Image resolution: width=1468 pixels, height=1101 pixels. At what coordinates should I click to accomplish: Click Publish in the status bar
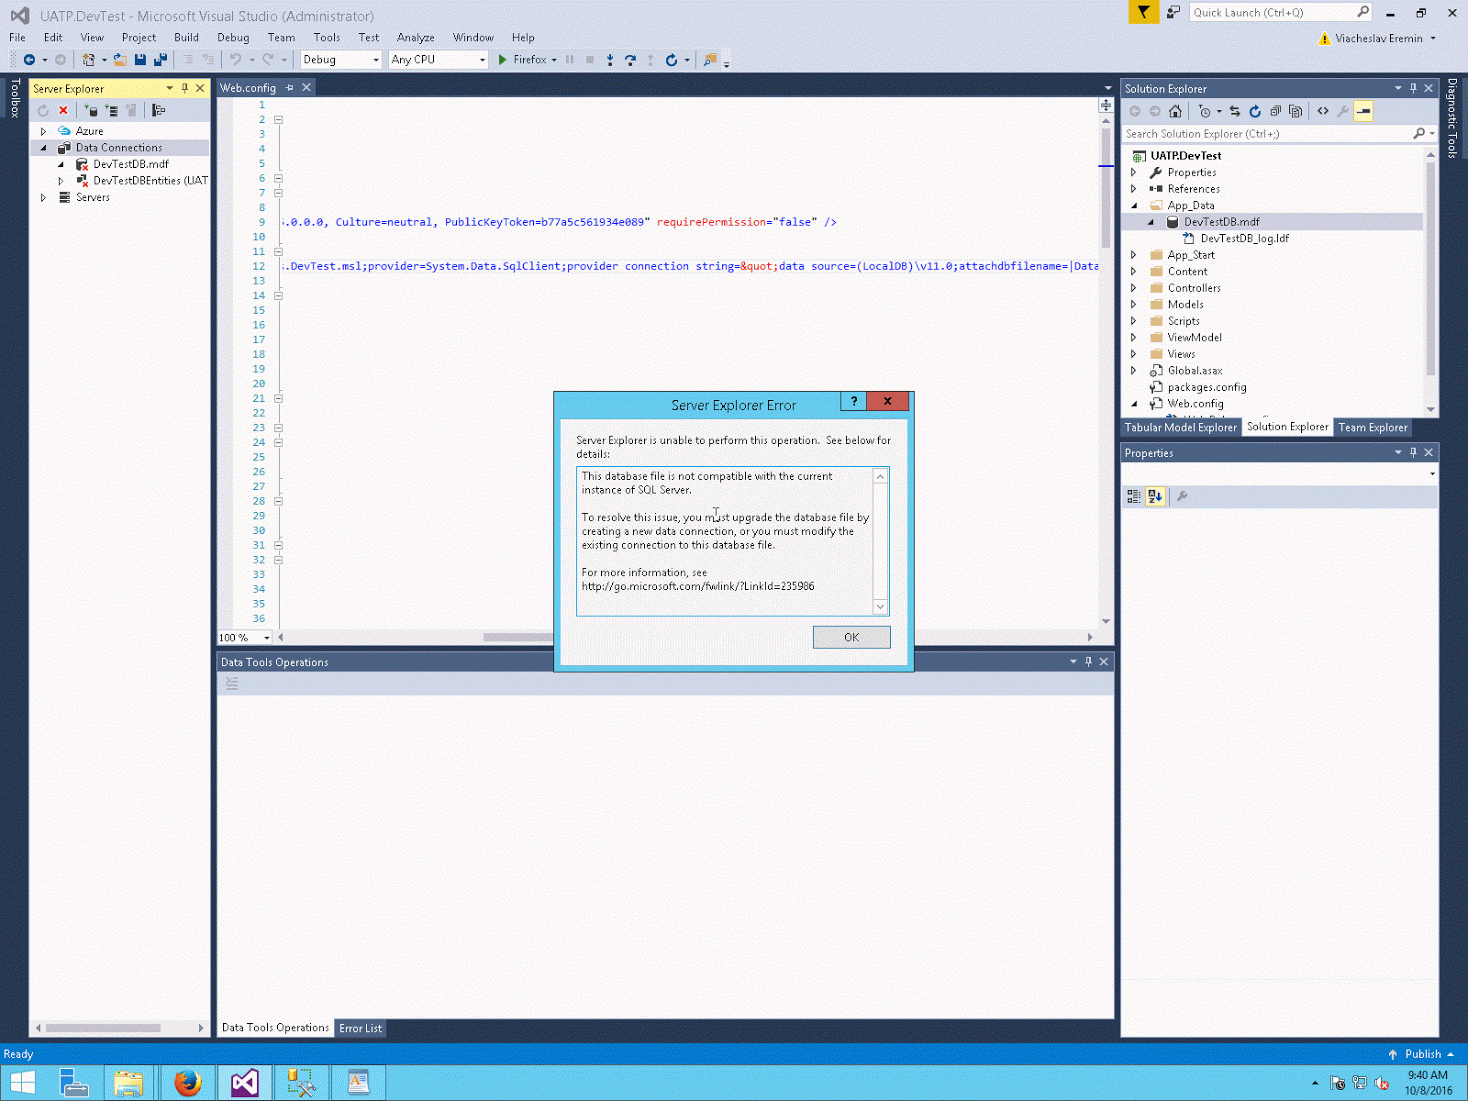1422,1054
